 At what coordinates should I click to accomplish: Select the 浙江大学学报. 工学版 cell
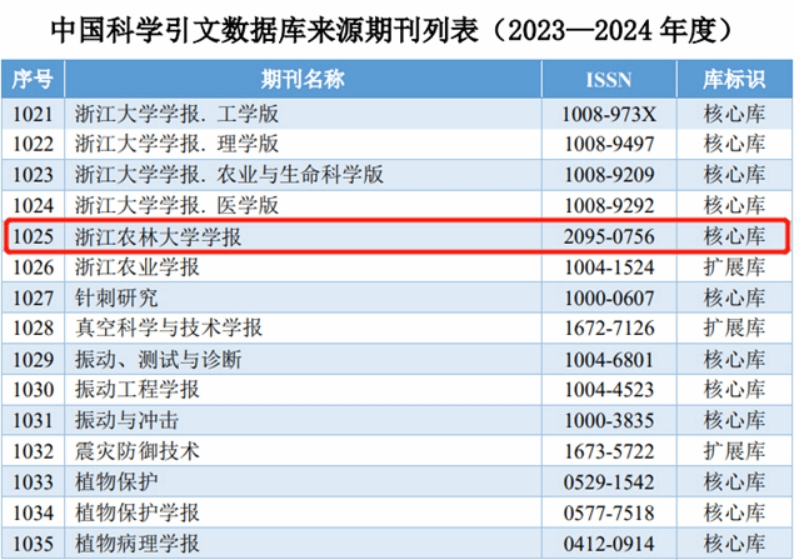(166, 114)
